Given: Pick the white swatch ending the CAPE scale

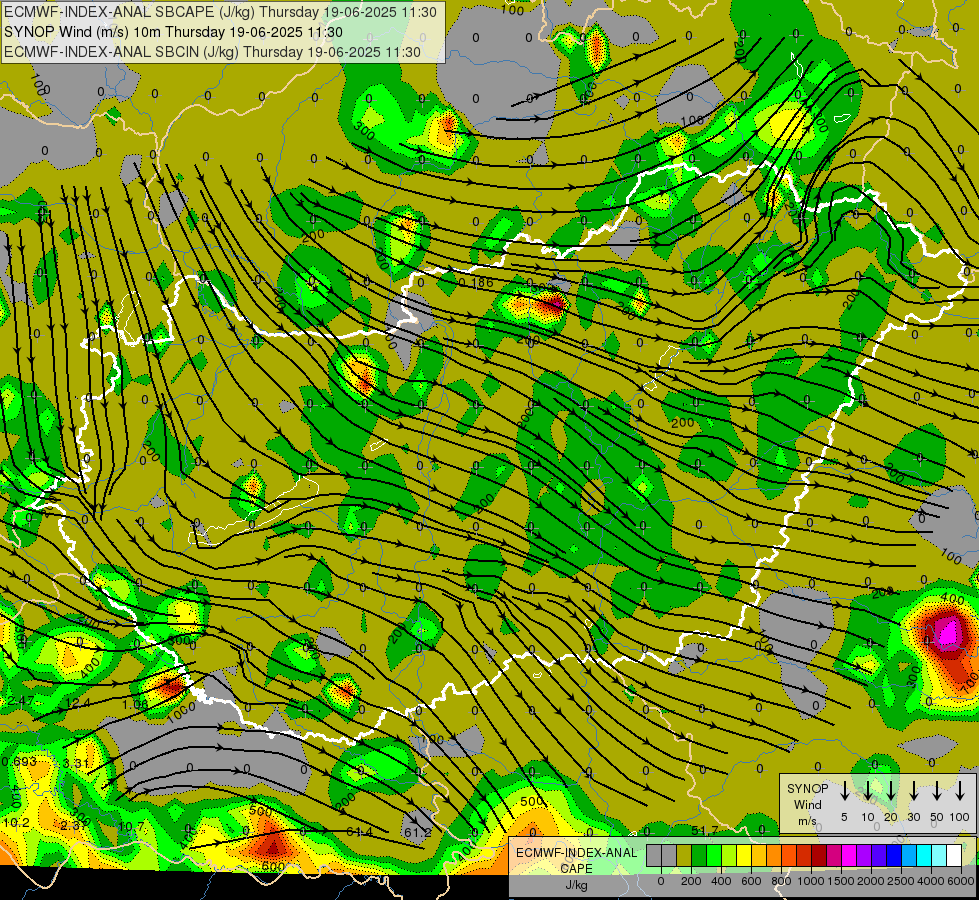Looking at the screenshot, I should tap(953, 855).
